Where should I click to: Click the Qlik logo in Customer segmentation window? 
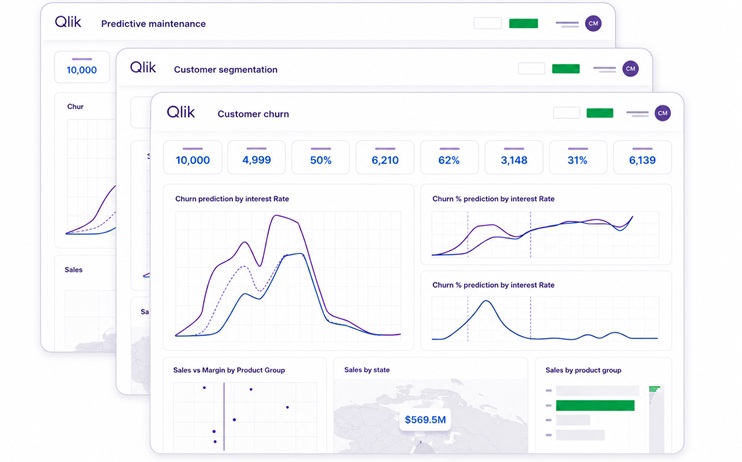coord(143,67)
